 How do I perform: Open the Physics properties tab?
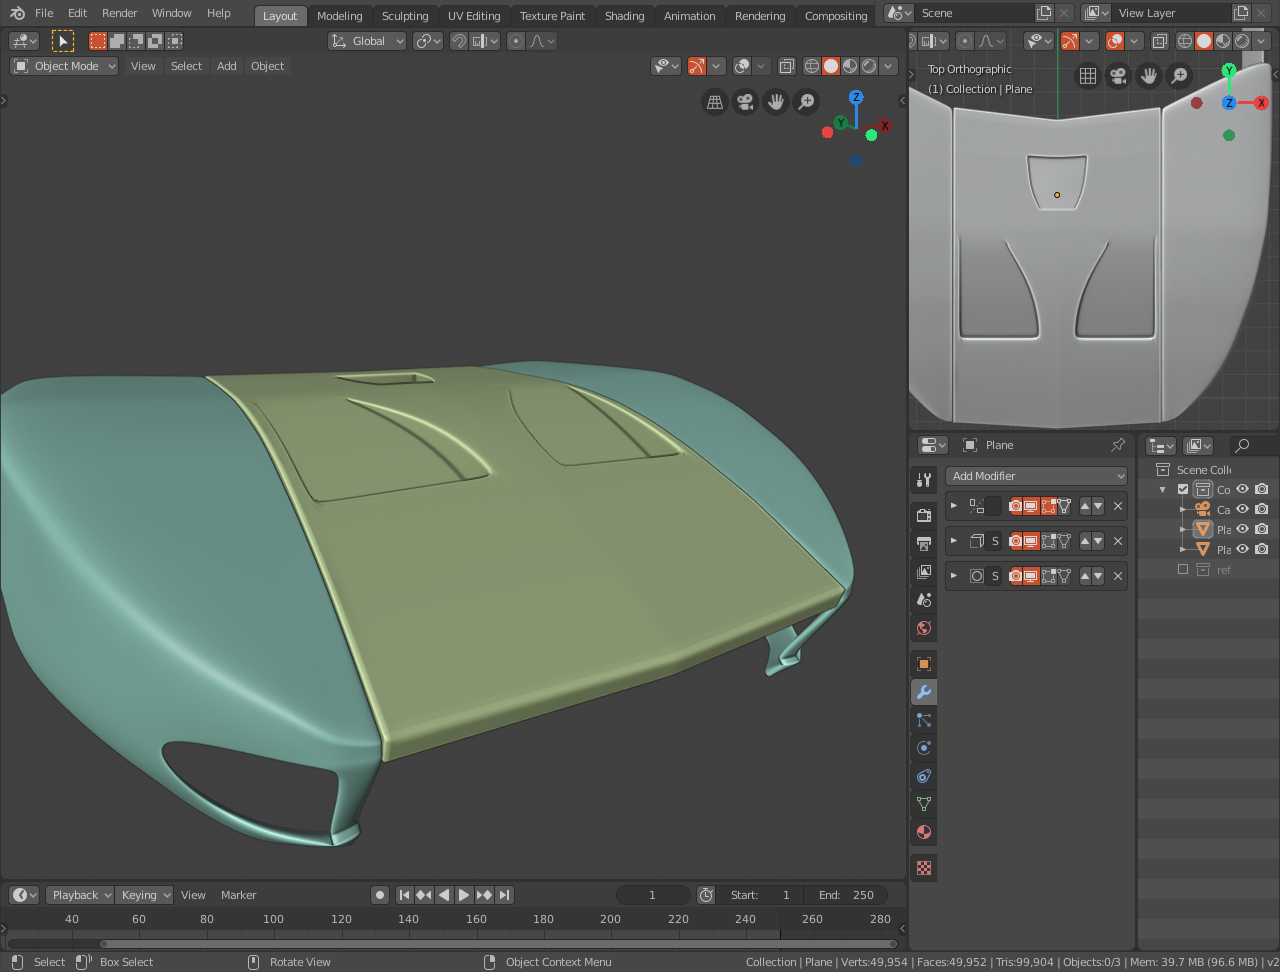(924, 748)
